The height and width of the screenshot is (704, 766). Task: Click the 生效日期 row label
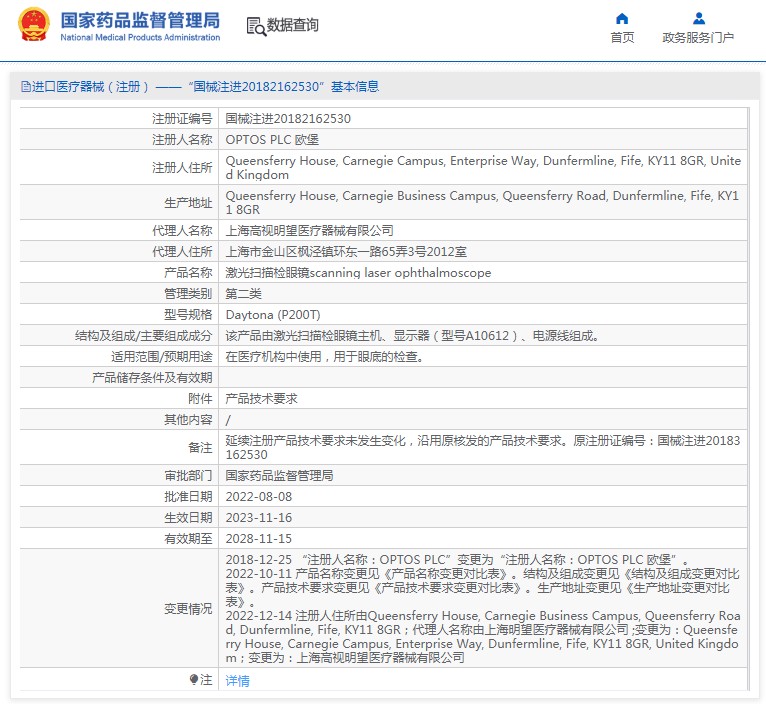click(x=188, y=517)
